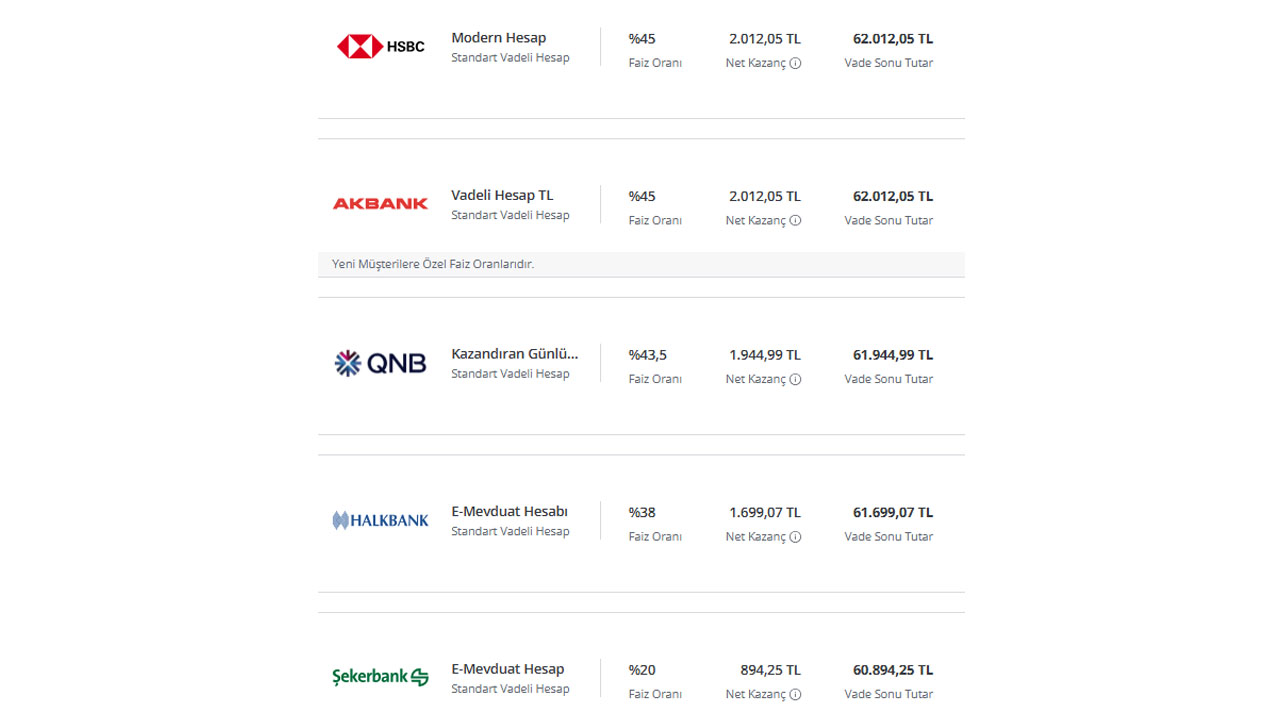Open HSBC Modern Hesap details

[498, 38]
